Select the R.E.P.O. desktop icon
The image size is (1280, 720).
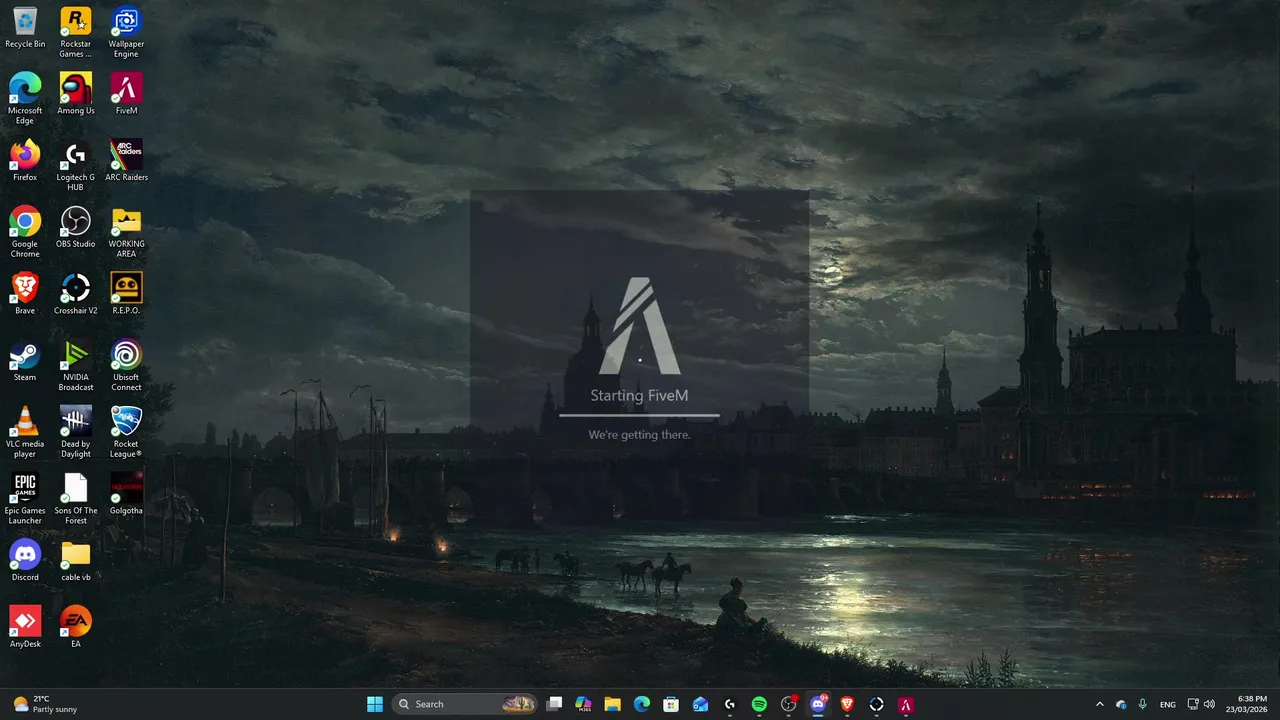[126, 294]
